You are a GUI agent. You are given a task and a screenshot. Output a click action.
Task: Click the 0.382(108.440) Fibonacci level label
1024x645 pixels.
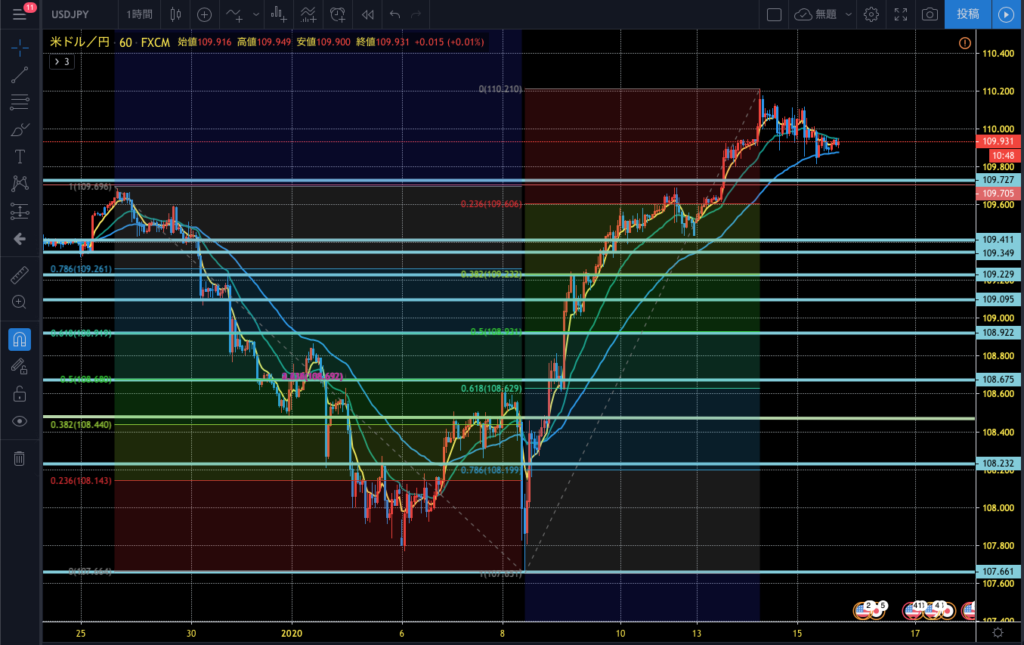(x=81, y=424)
